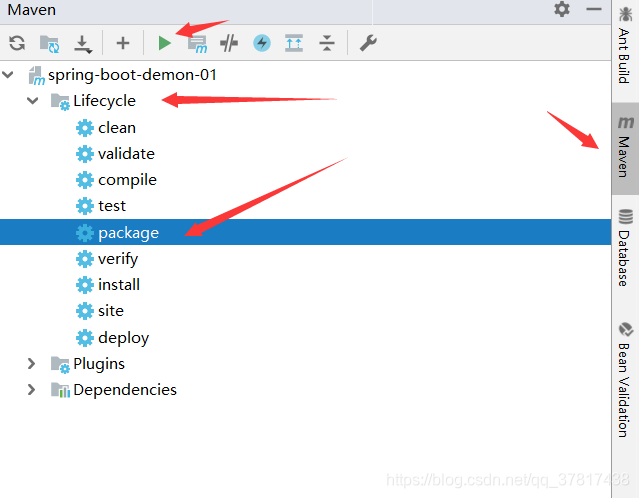This screenshot has width=639, height=498.
Task: Open the Ant Build side tab
Action: point(625,45)
